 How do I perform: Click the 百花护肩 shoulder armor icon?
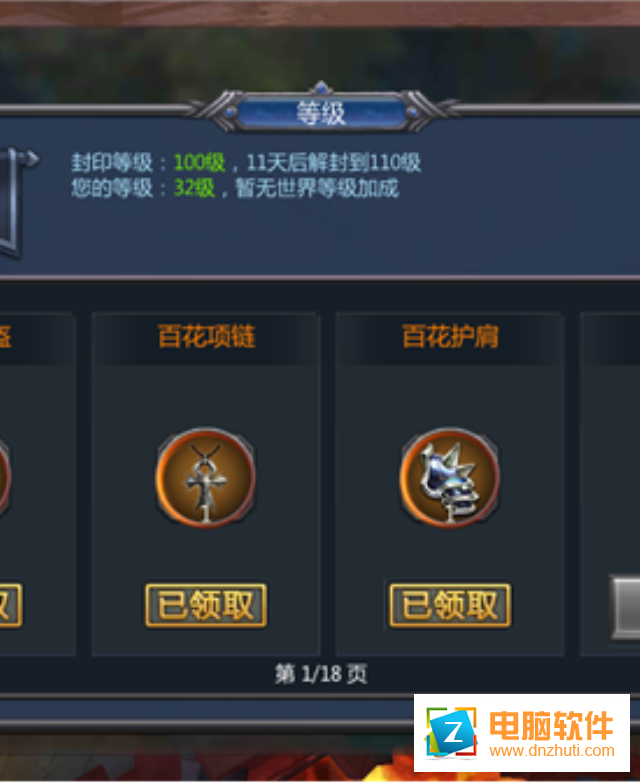click(x=450, y=477)
